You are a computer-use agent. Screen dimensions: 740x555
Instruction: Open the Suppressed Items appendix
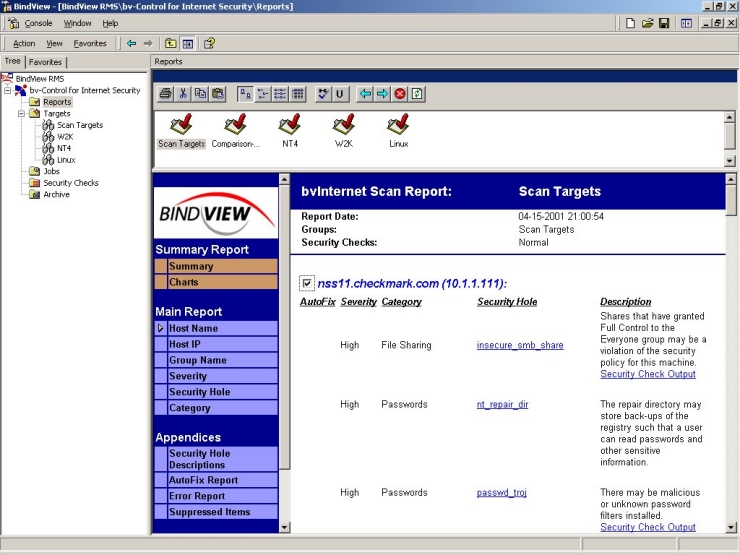click(216, 512)
